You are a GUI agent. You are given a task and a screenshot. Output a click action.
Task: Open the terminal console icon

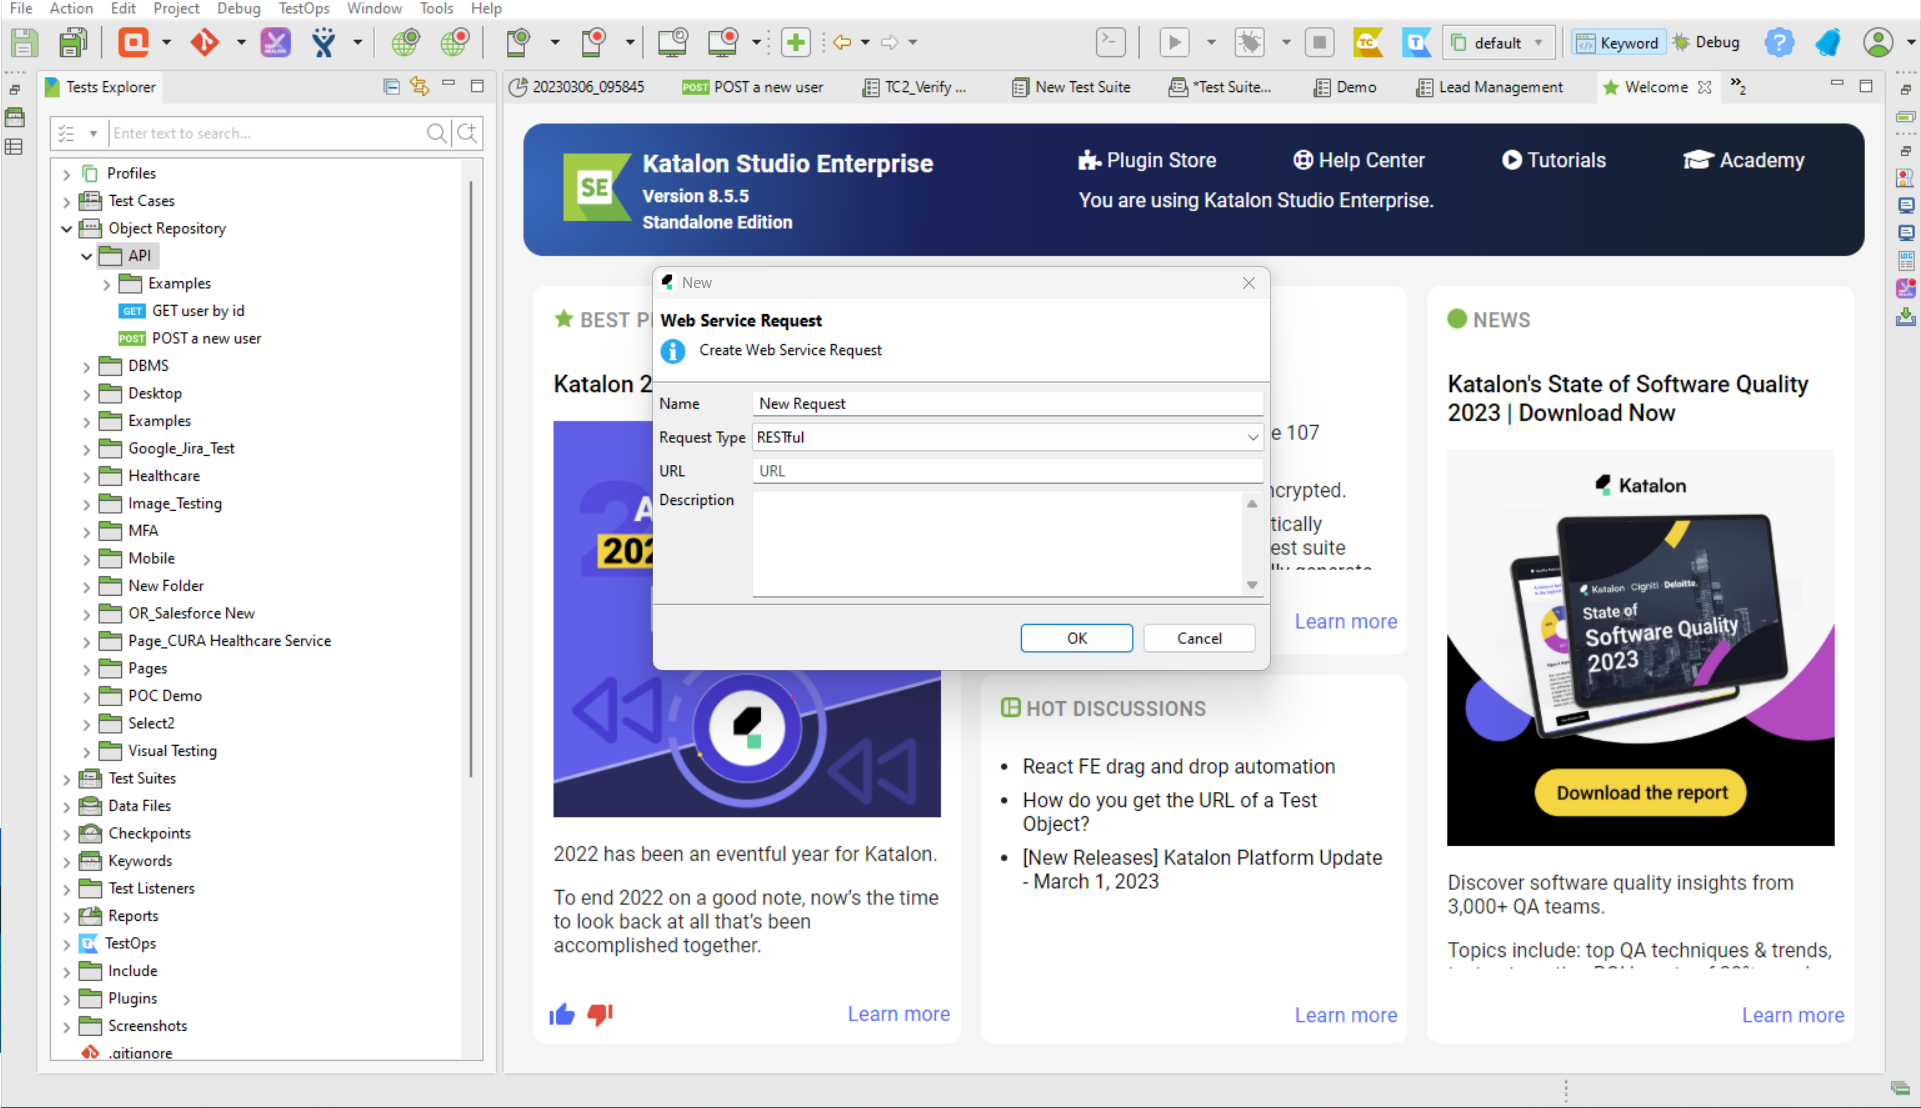pos(1111,42)
